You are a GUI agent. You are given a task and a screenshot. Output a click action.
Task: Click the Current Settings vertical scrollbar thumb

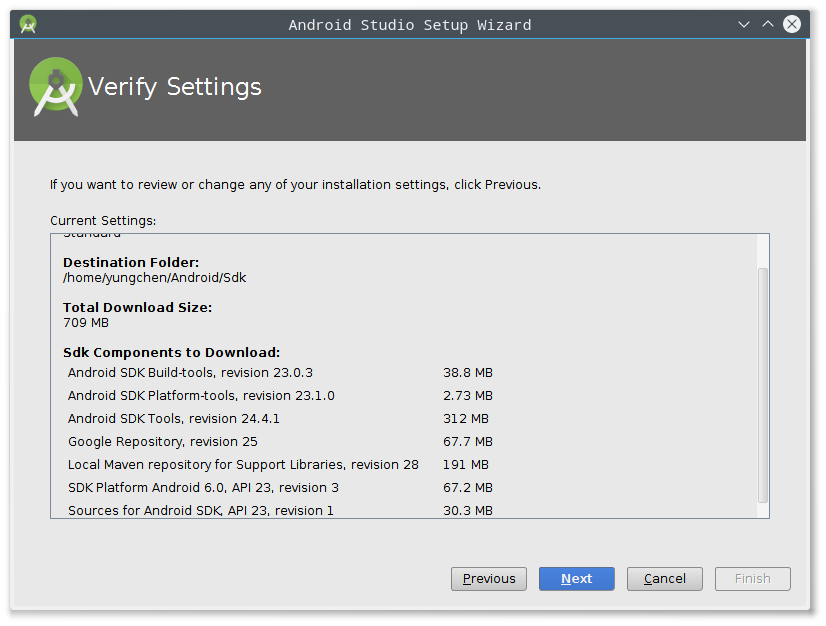click(762, 385)
